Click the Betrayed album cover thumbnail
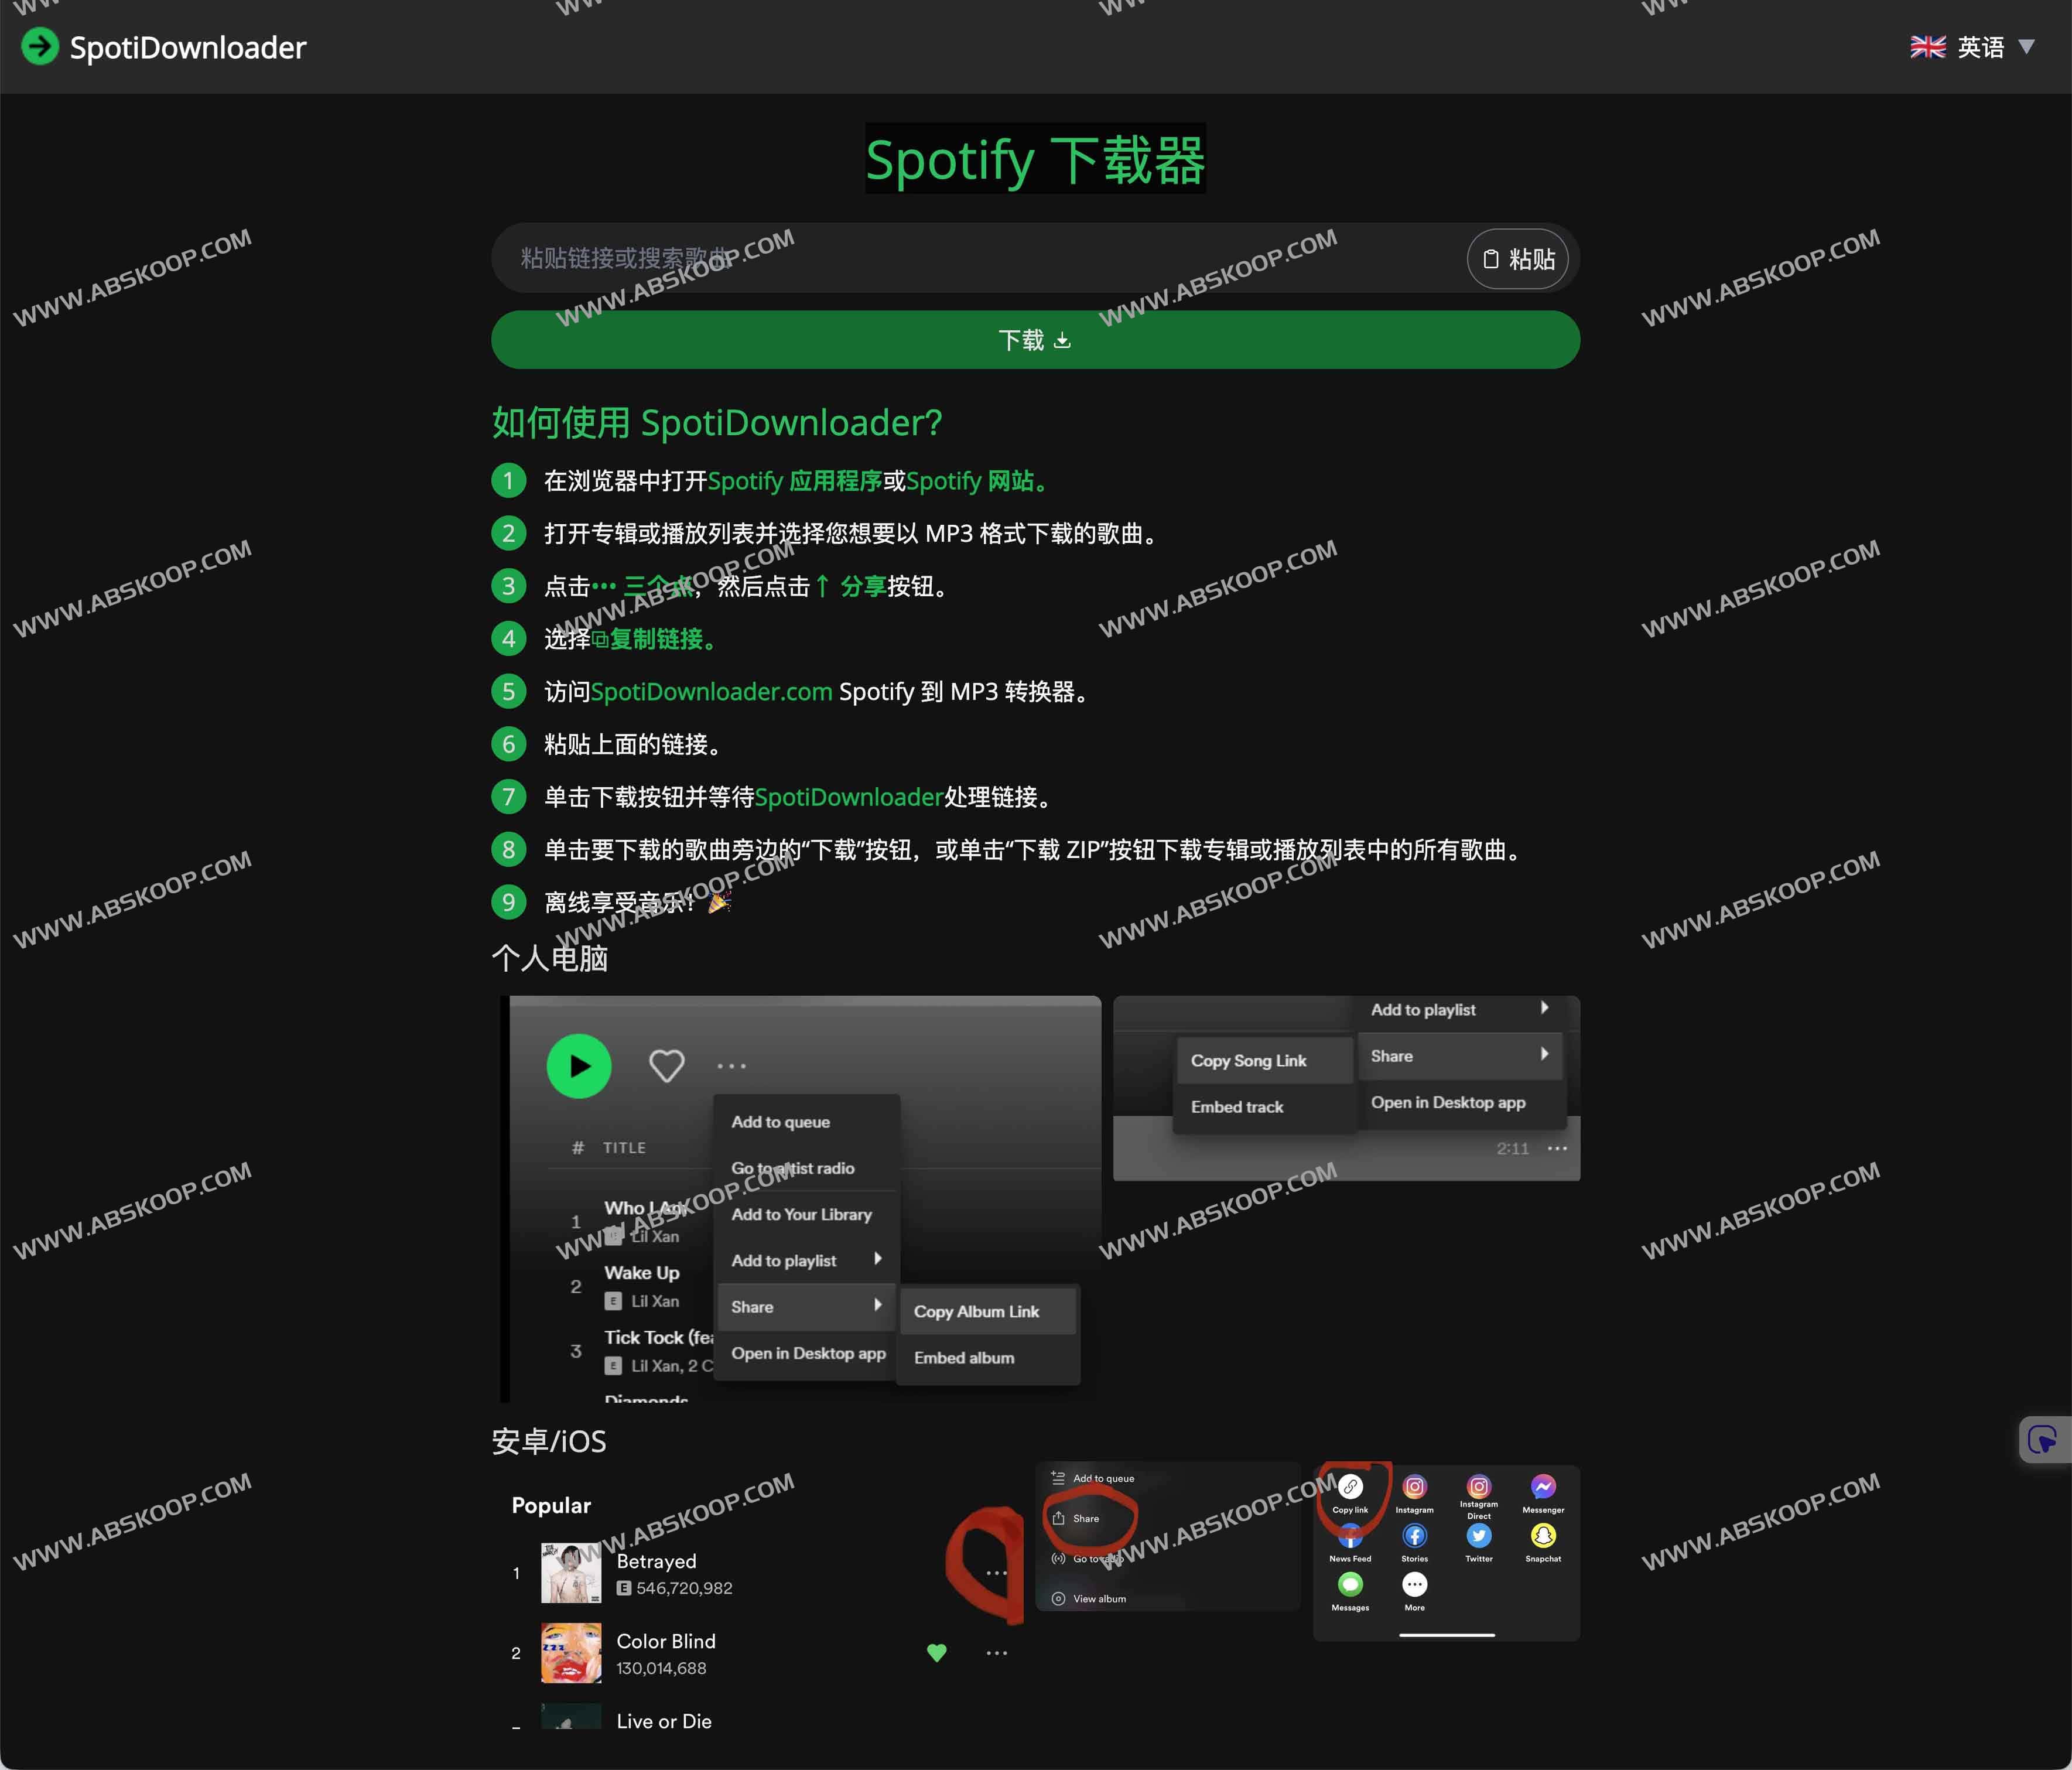The image size is (2072, 1770). point(571,1573)
